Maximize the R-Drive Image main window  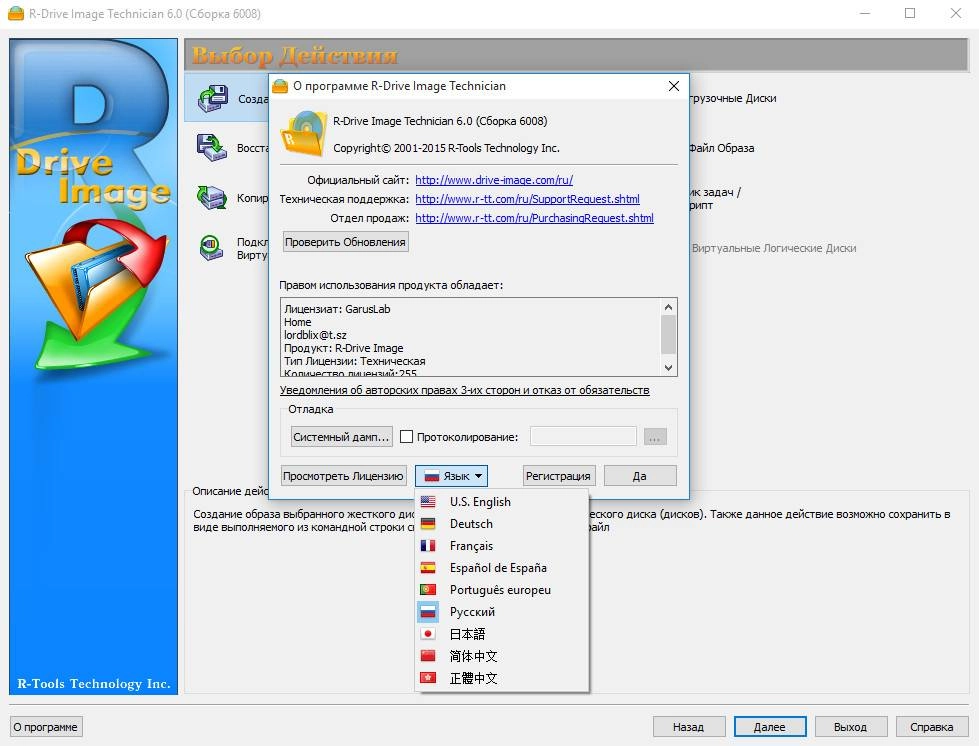coord(910,13)
